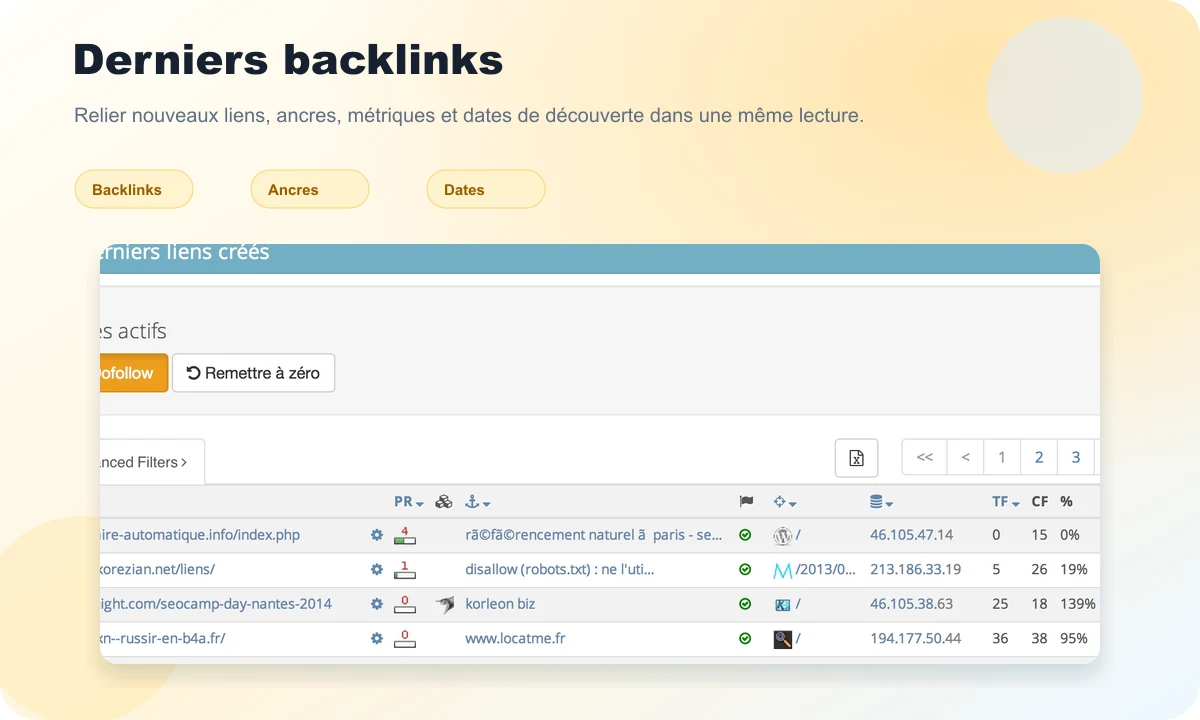The height and width of the screenshot is (720, 1200).
Task: Open the seocamp-day-nantes-2014 link
Action: pyautogui.click(x=216, y=604)
